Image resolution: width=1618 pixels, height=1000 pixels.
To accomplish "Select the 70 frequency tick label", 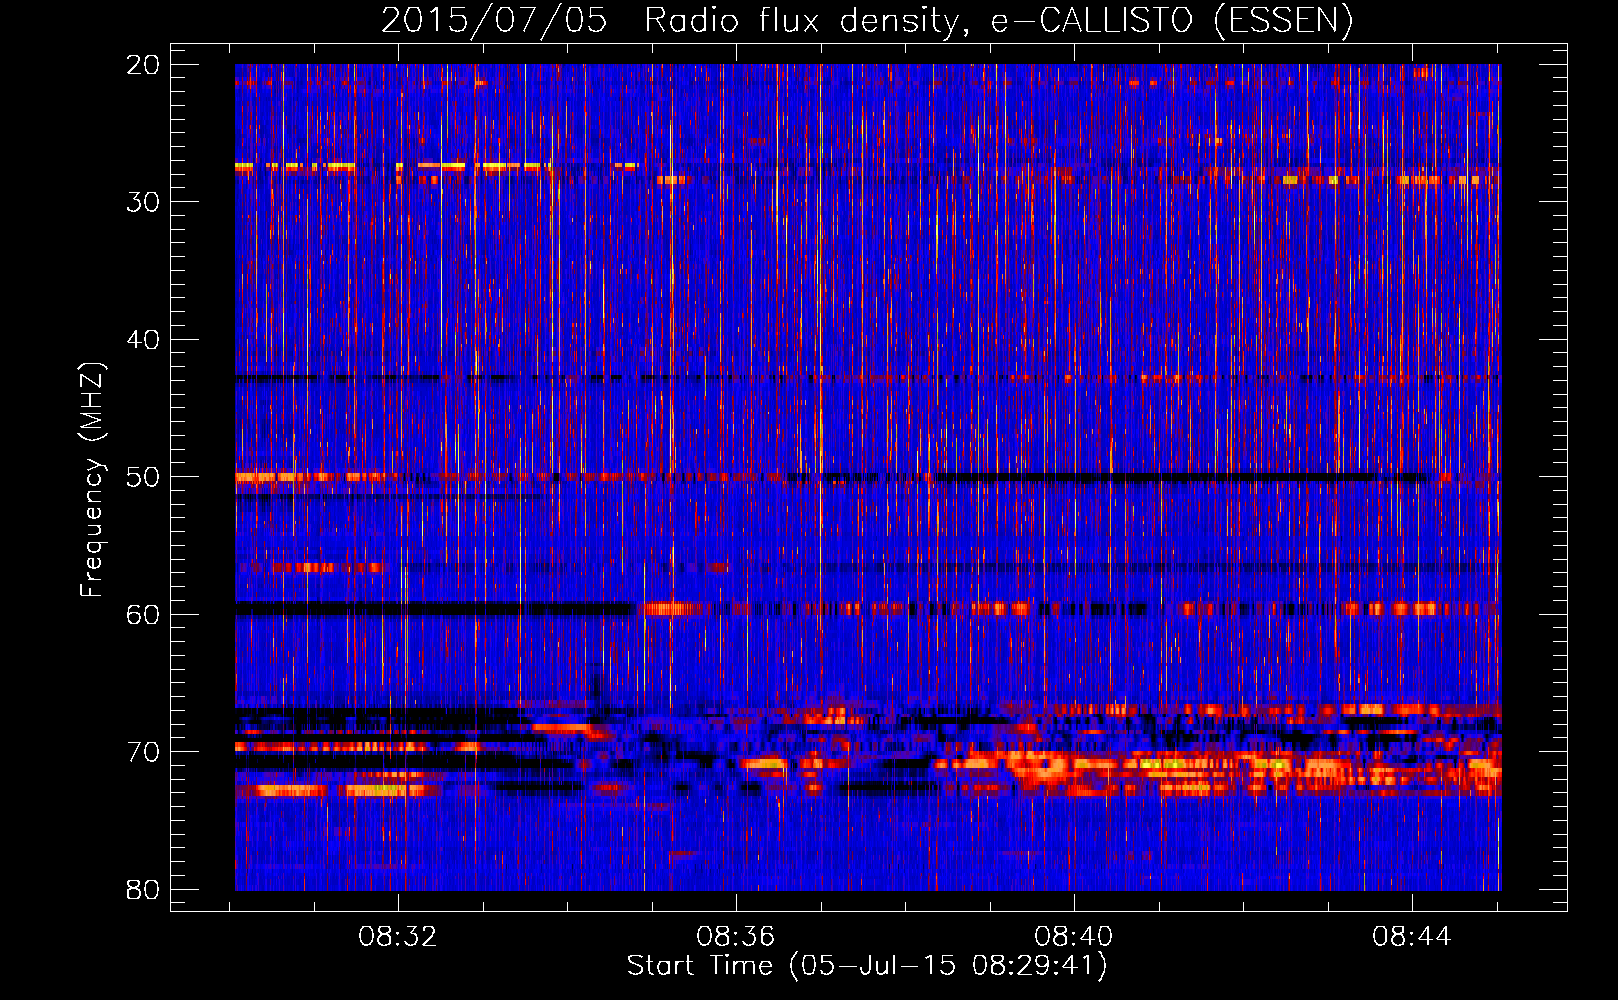I will 143,752.
